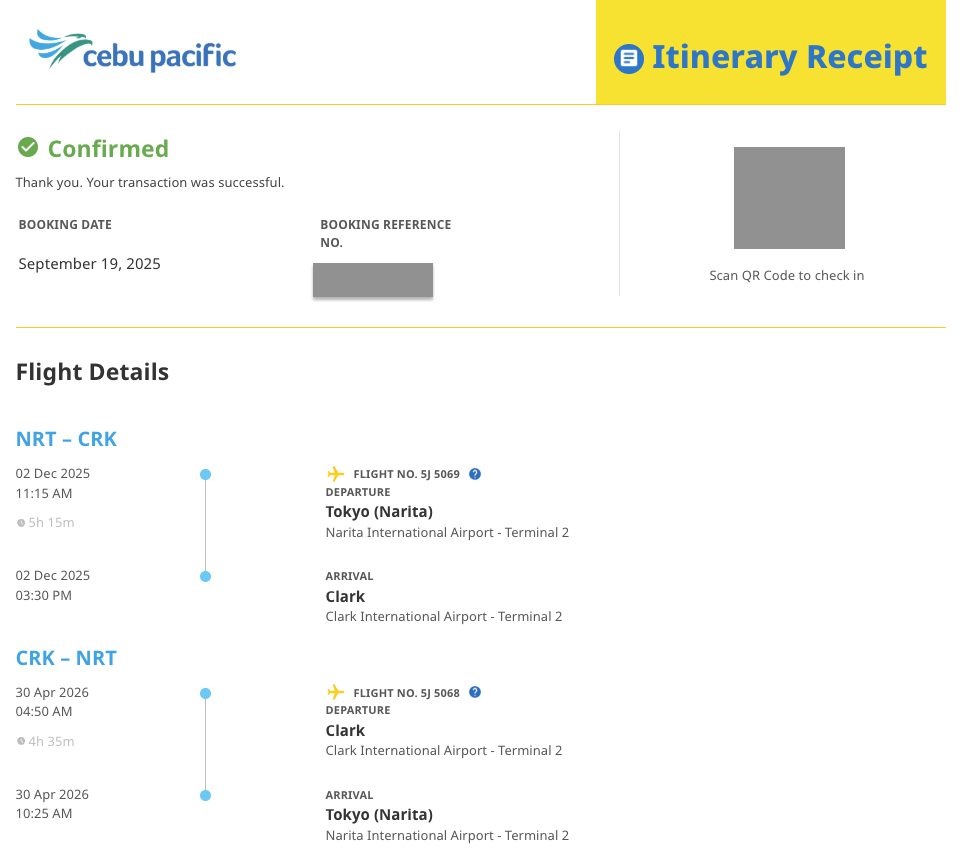Click the NRT departure timeline dot for 11:15 AM

point(205,474)
